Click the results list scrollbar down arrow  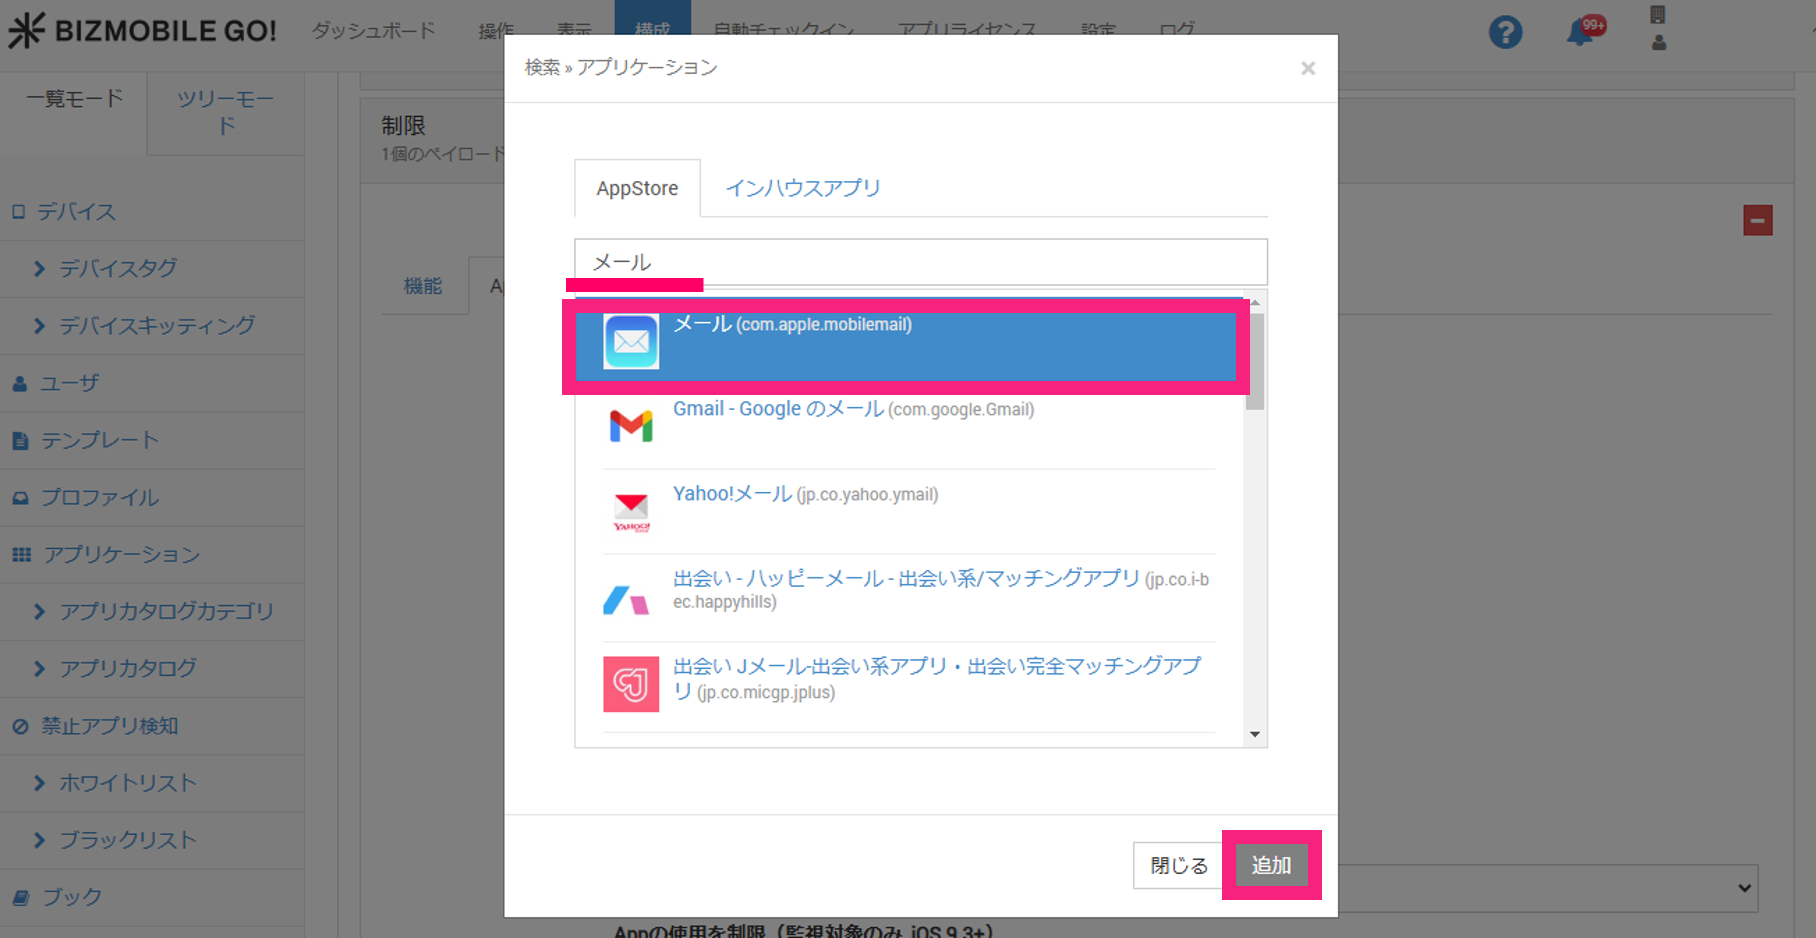(x=1255, y=735)
